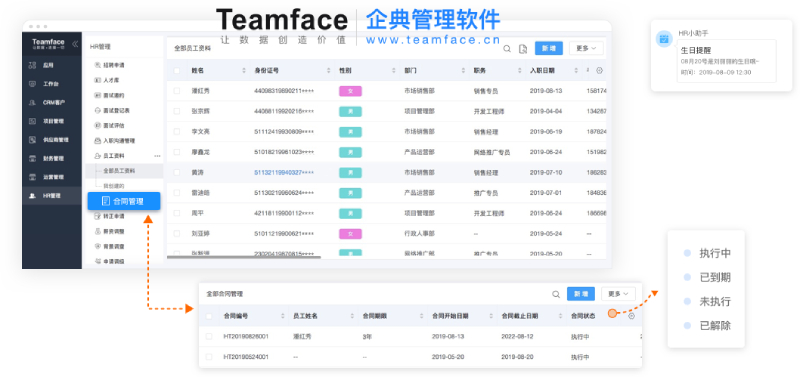
Task: Search icon in 全部员工资料 toolbar
Action: (507, 48)
